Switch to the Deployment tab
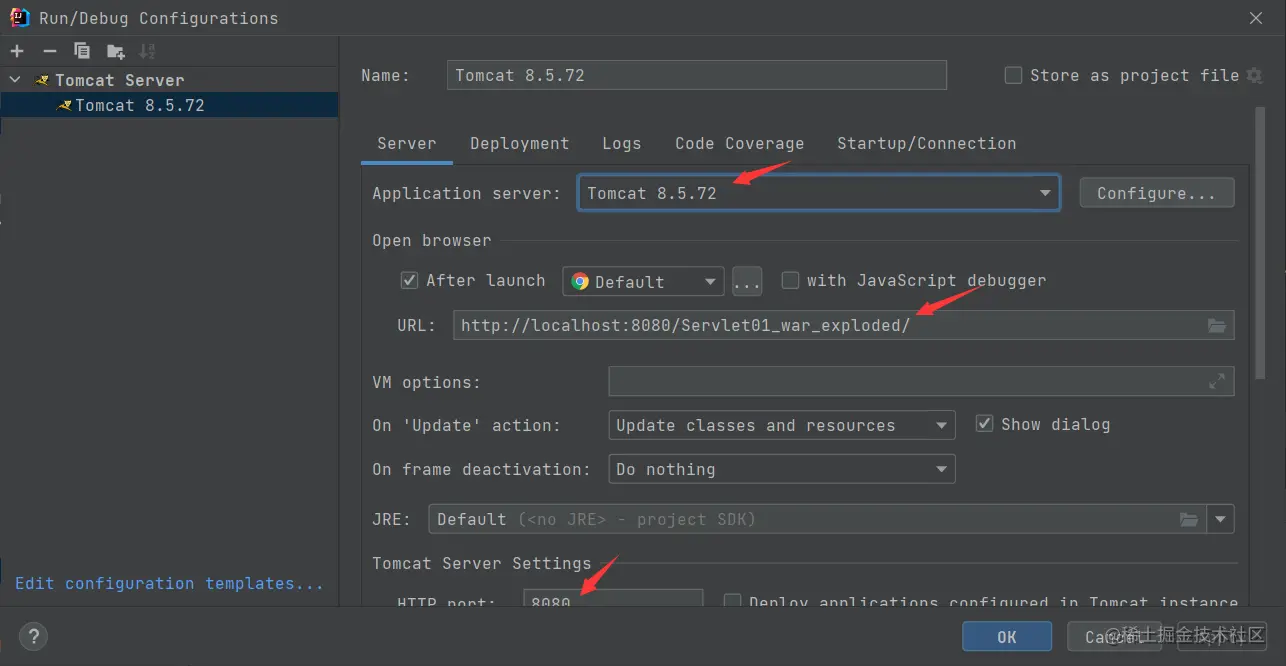1286x666 pixels. point(519,143)
